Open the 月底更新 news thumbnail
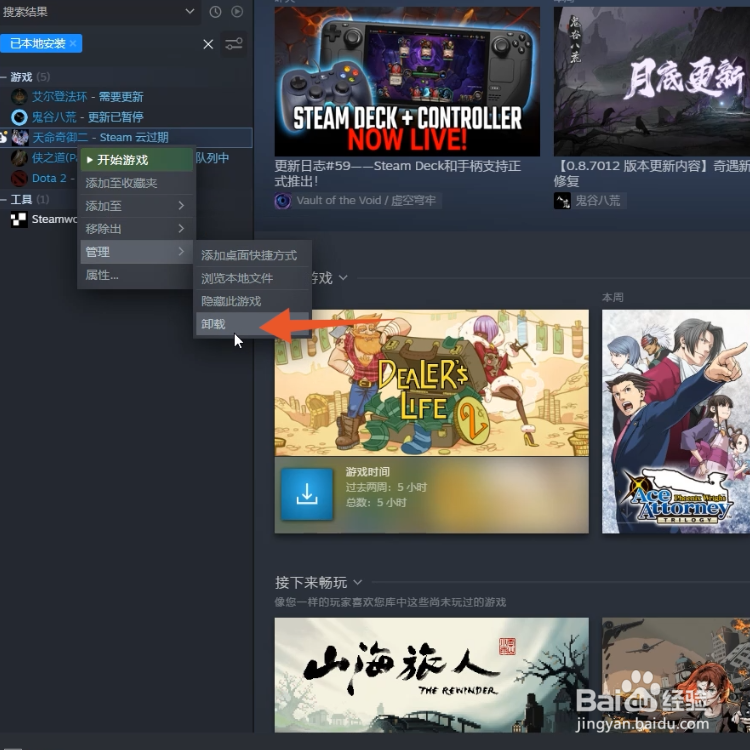Screen dimensions: 750x750 point(651,81)
